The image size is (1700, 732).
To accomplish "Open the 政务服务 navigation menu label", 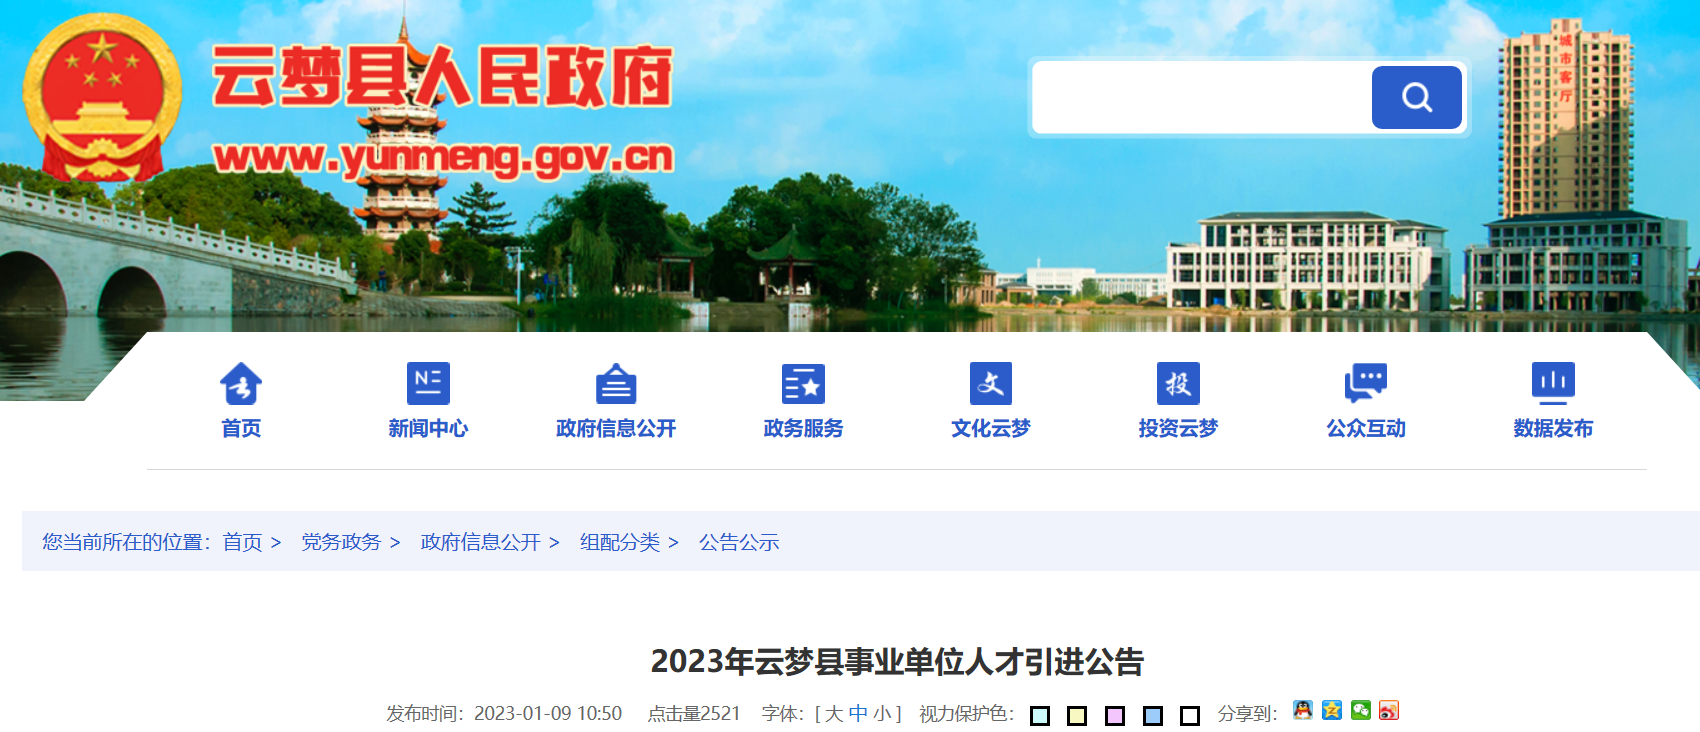I will 803,429.
